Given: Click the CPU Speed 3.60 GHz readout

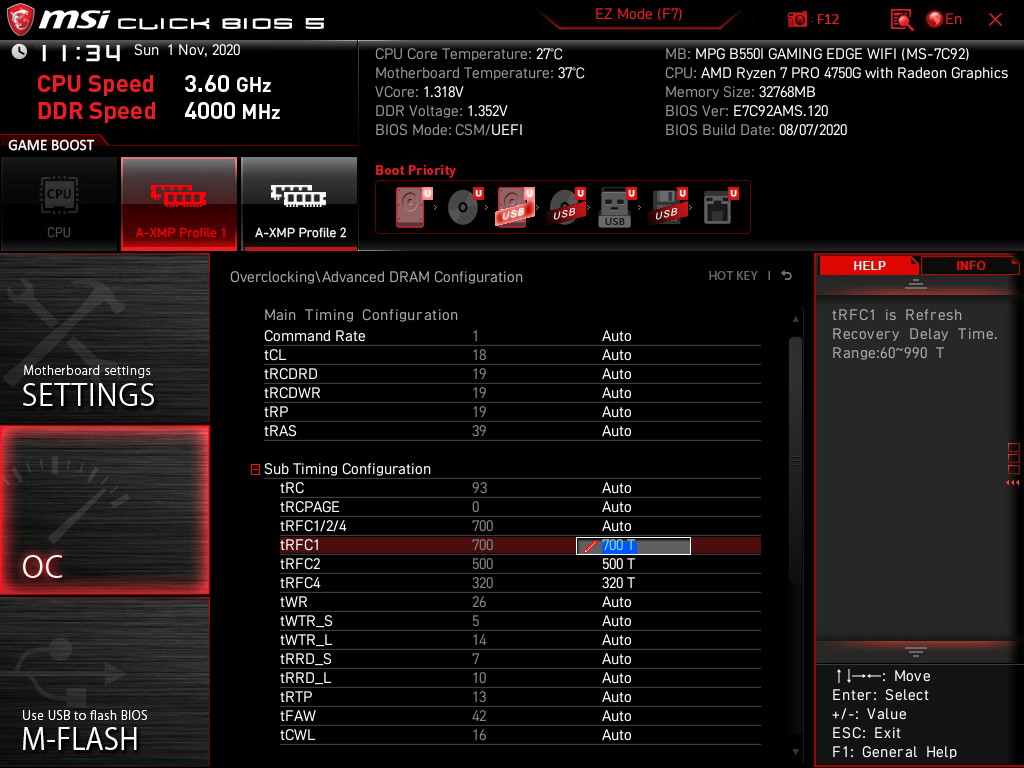Looking at the screenshot, I should click(154, 84).
